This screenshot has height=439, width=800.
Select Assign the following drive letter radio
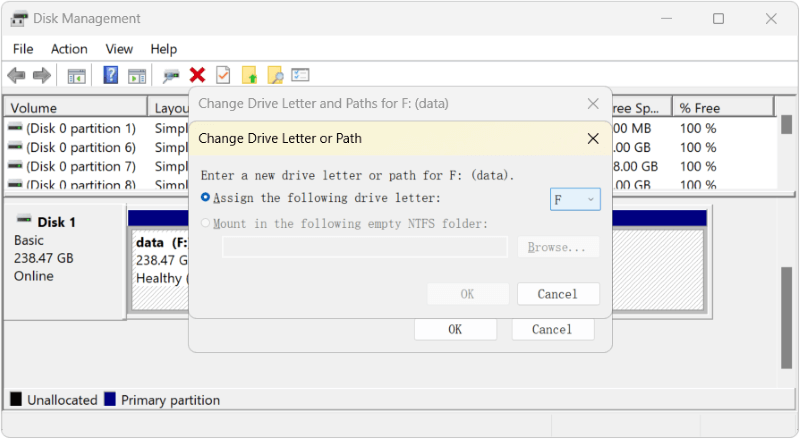coord(205,197)
